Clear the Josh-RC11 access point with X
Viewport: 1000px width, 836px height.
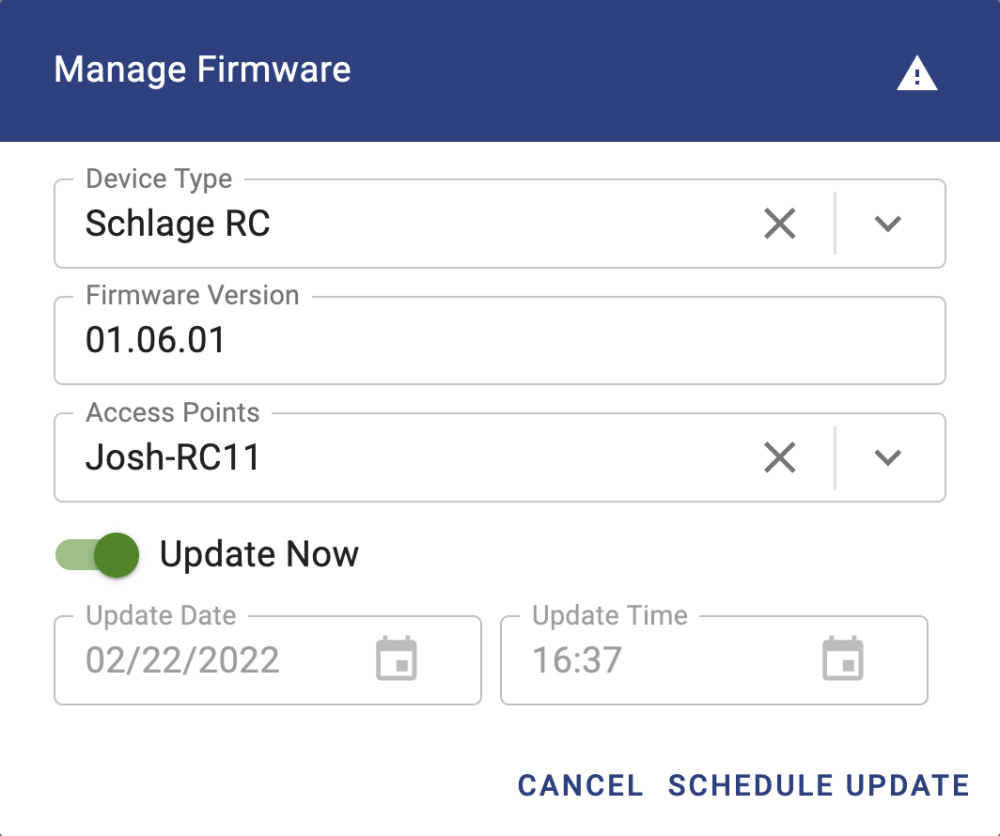coord(779,458)
